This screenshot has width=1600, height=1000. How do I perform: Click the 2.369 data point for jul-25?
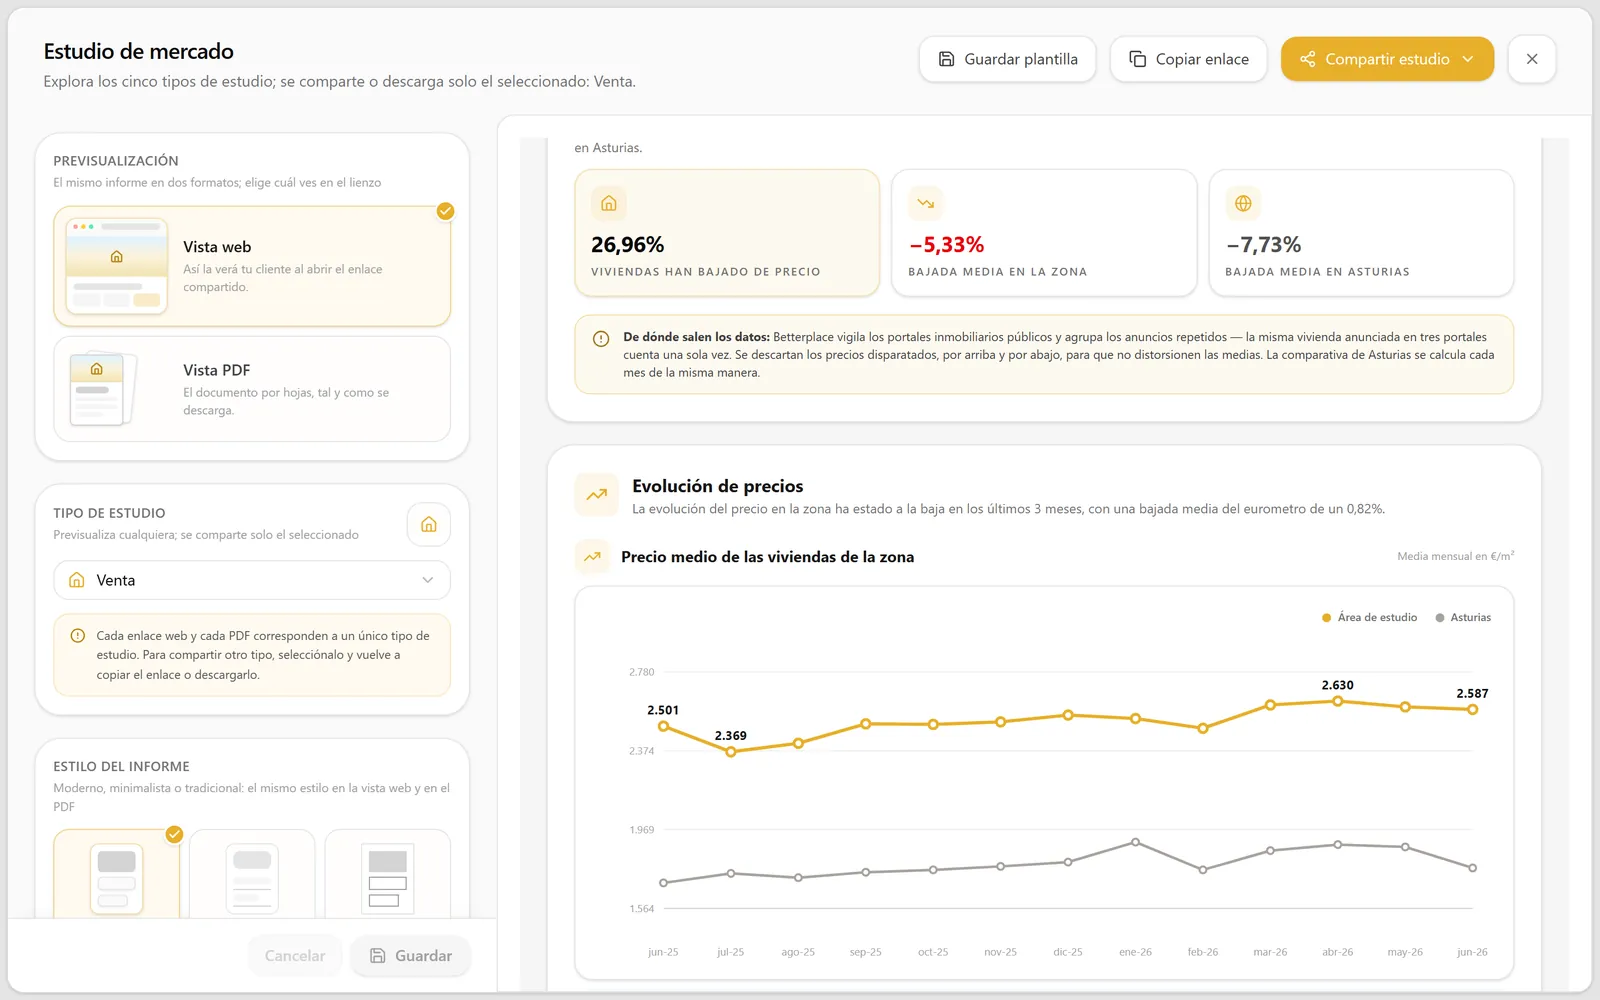pos(731,752)
